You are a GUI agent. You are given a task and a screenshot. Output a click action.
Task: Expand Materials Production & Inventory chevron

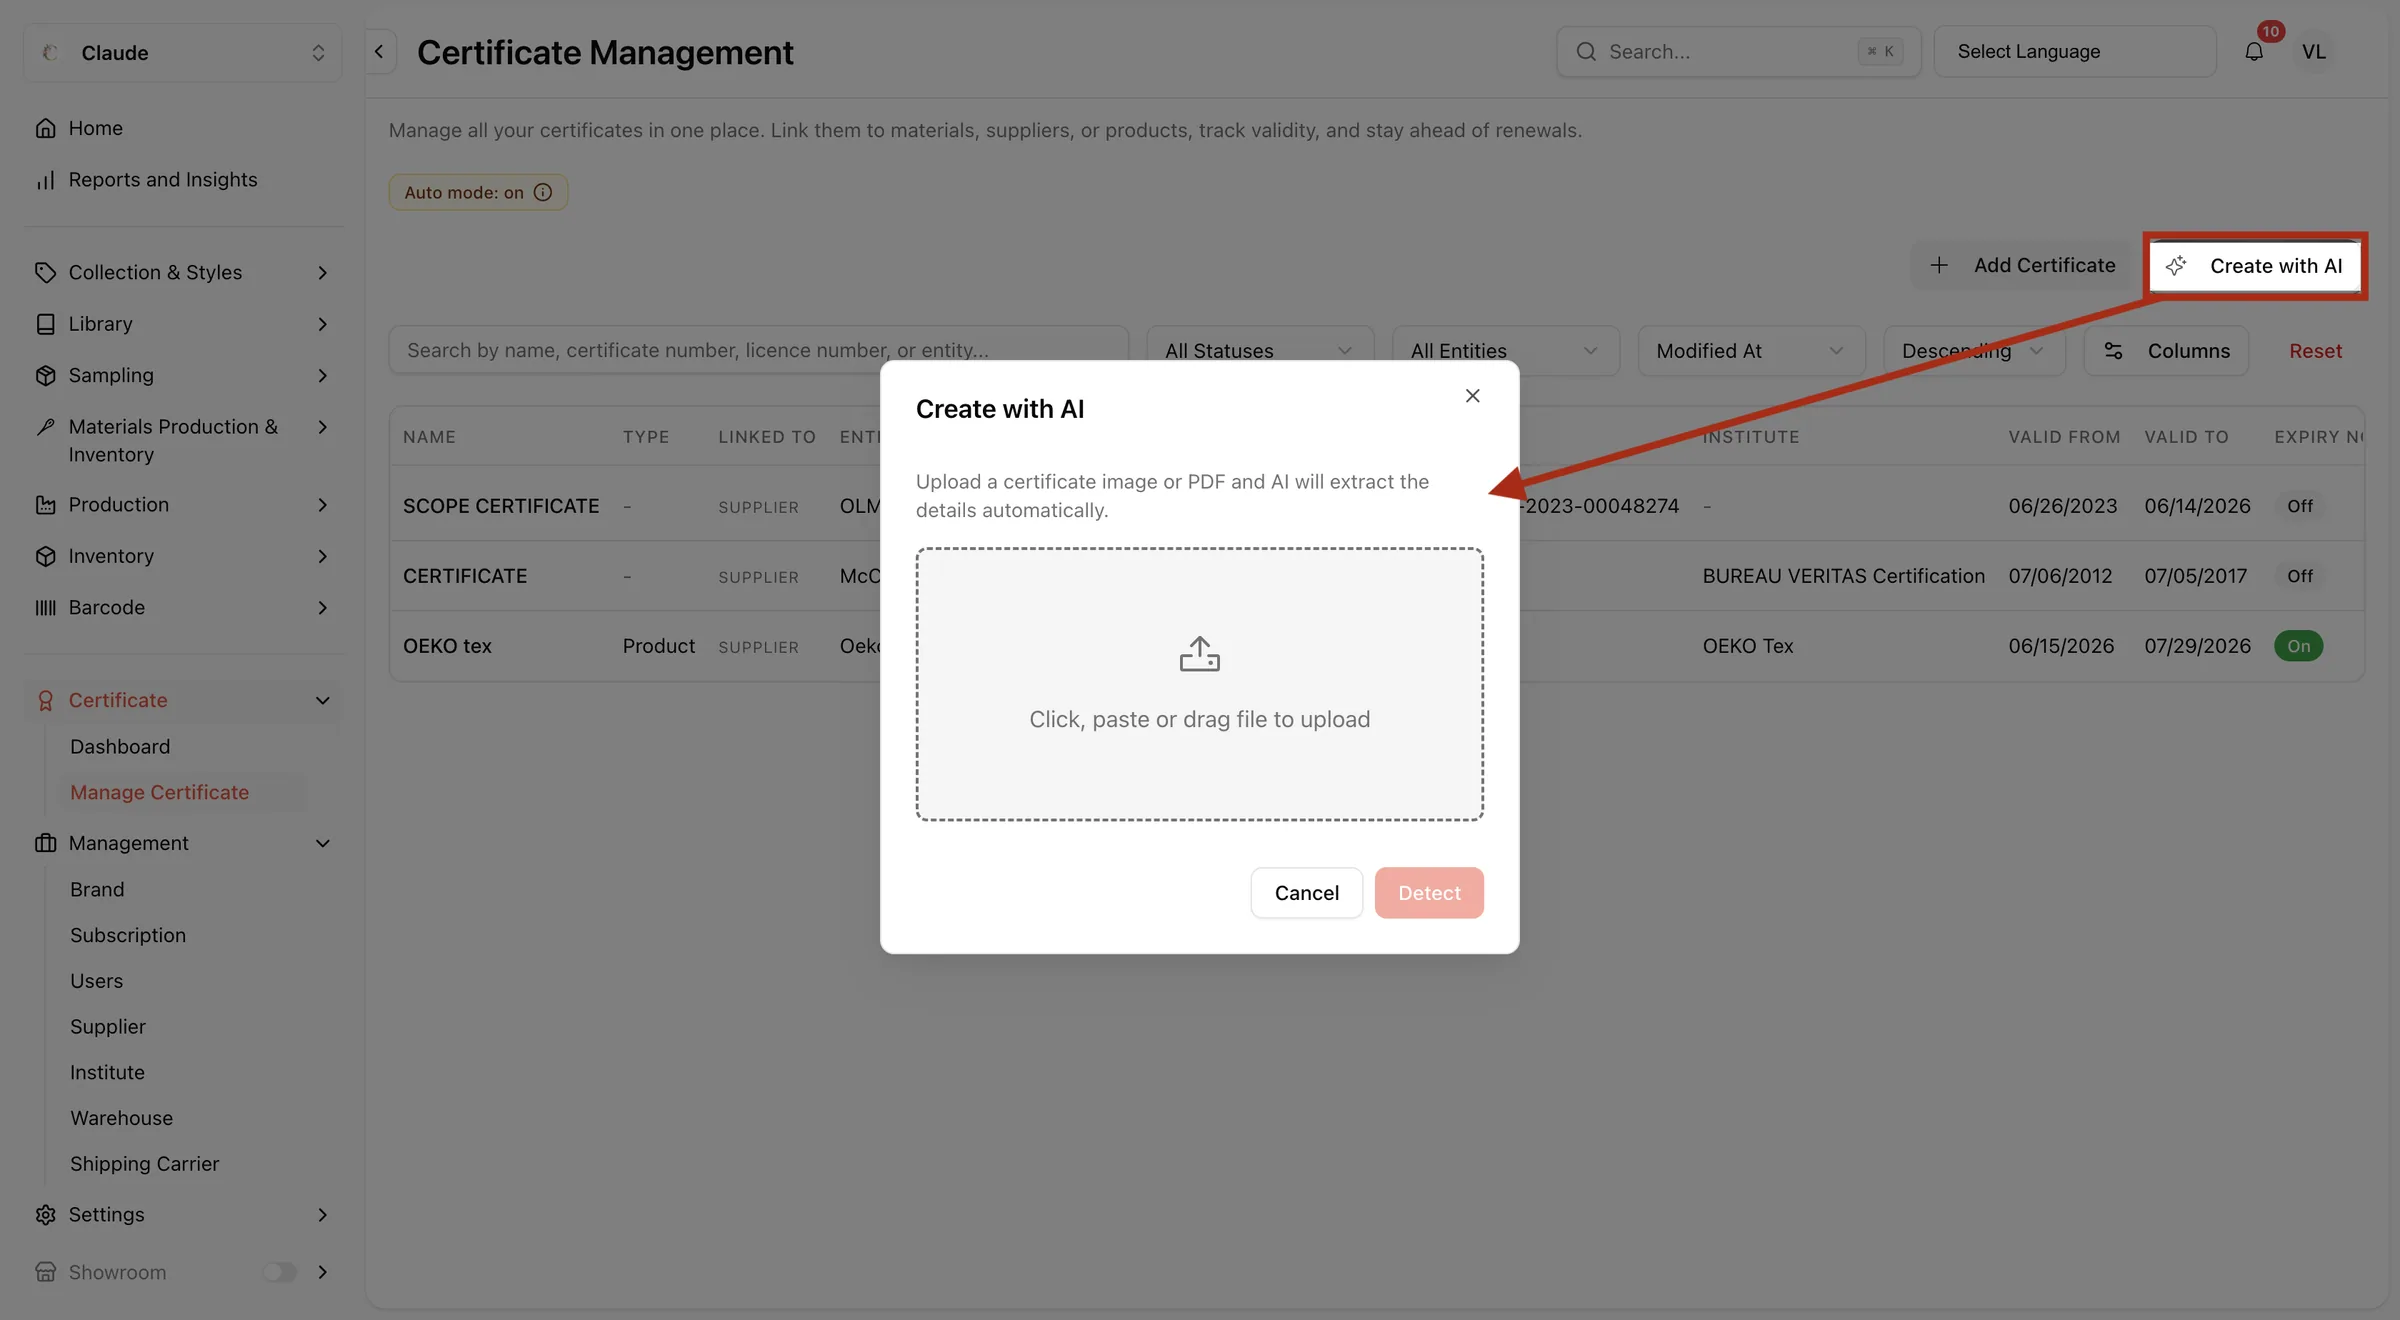click(x=322, y=427)
